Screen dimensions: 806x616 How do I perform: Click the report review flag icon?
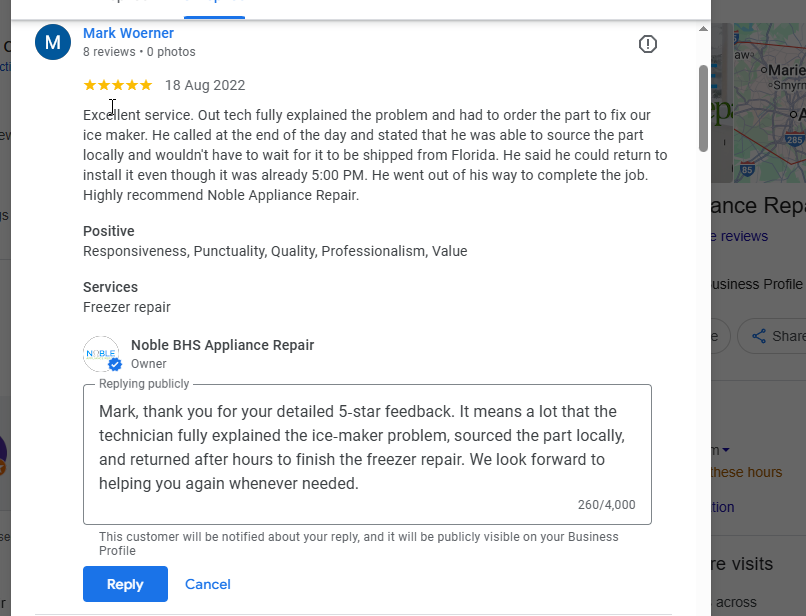(648, 44)
